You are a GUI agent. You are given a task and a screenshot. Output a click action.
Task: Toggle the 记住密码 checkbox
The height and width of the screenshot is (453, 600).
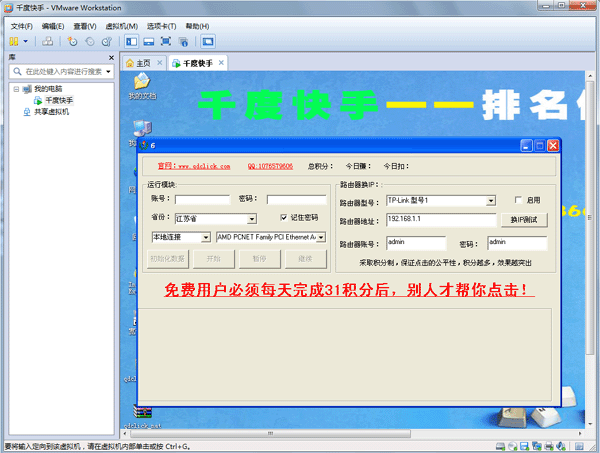(x=284, y=217)
